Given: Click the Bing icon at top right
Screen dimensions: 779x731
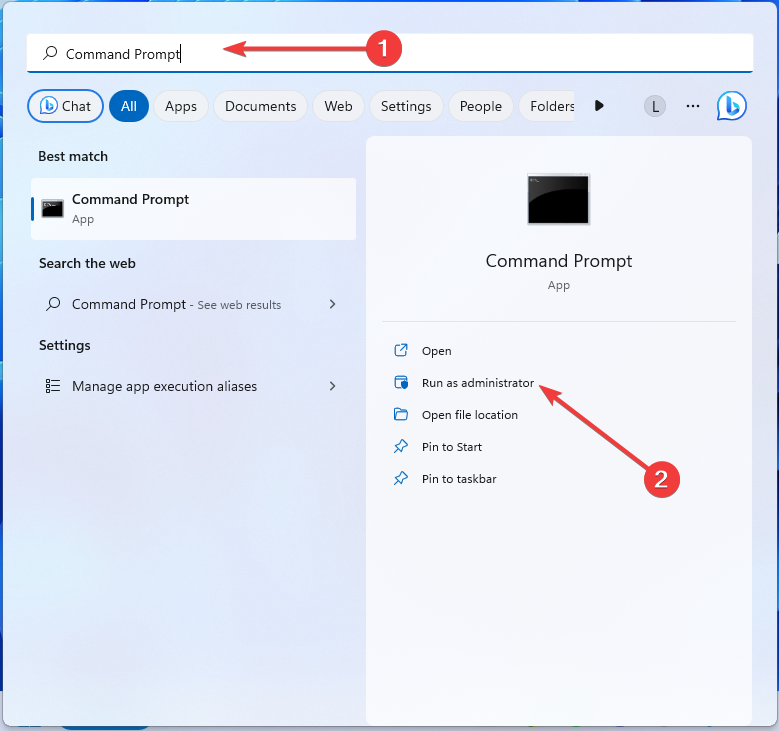Looking at the screenshot, I should (x=731, y=106).
